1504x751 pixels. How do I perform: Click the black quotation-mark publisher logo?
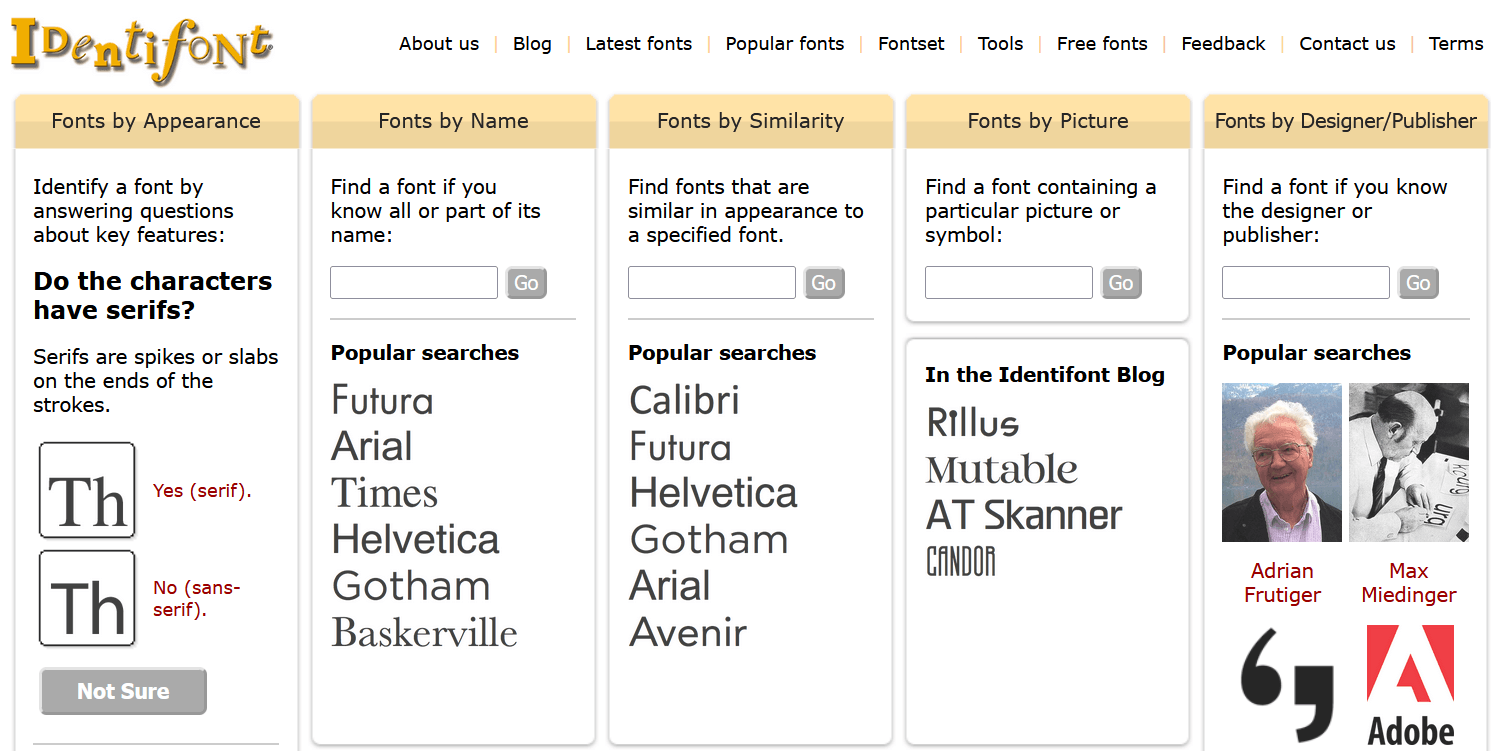click(x=1288, y=684)
